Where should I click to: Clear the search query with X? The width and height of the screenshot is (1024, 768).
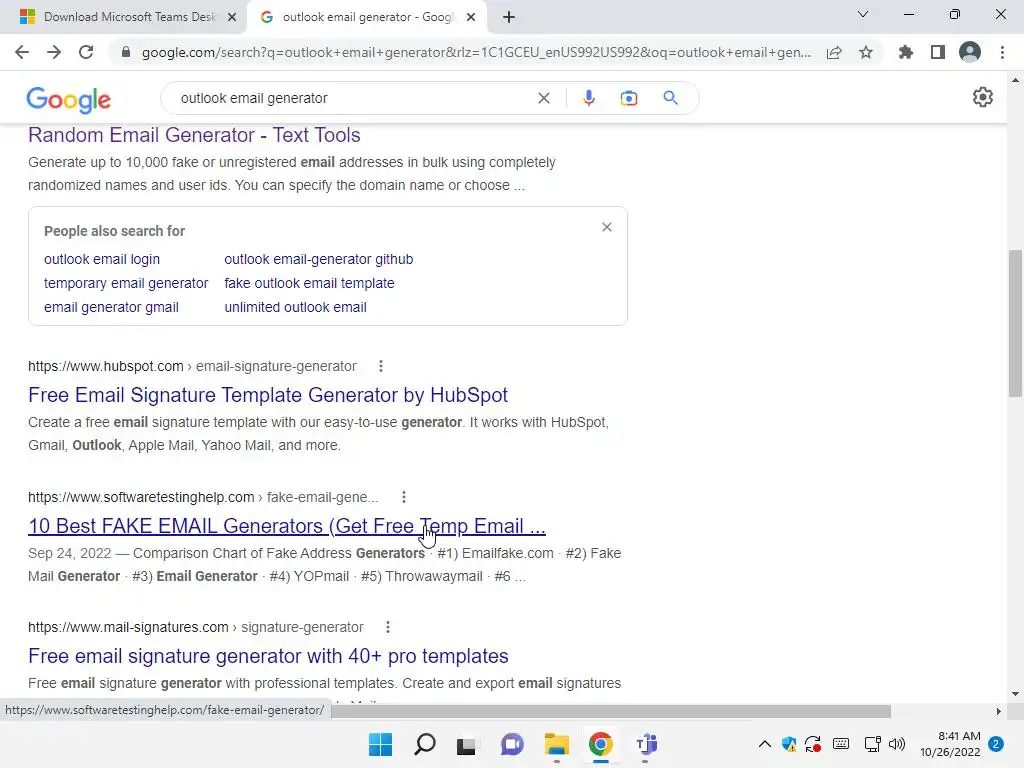543,98
